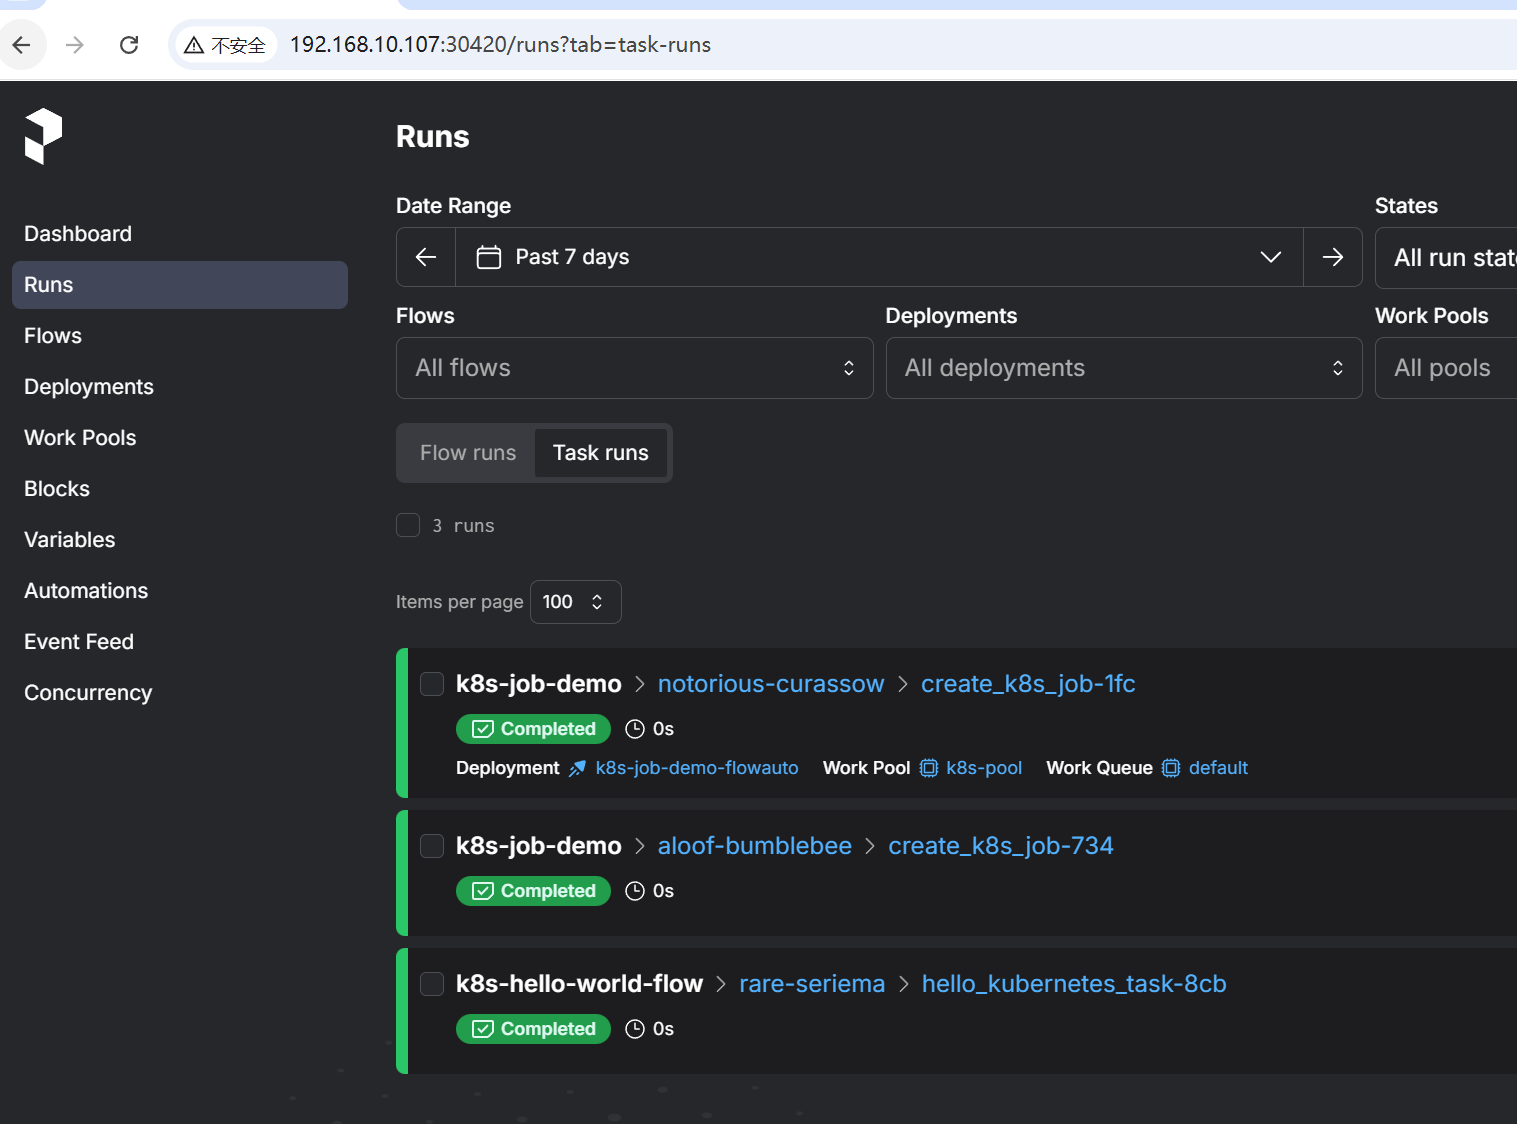Reload the page with refresh icon
Image resolution: width=1517 pixels, height=1124 pixels.
click(129, 45)
